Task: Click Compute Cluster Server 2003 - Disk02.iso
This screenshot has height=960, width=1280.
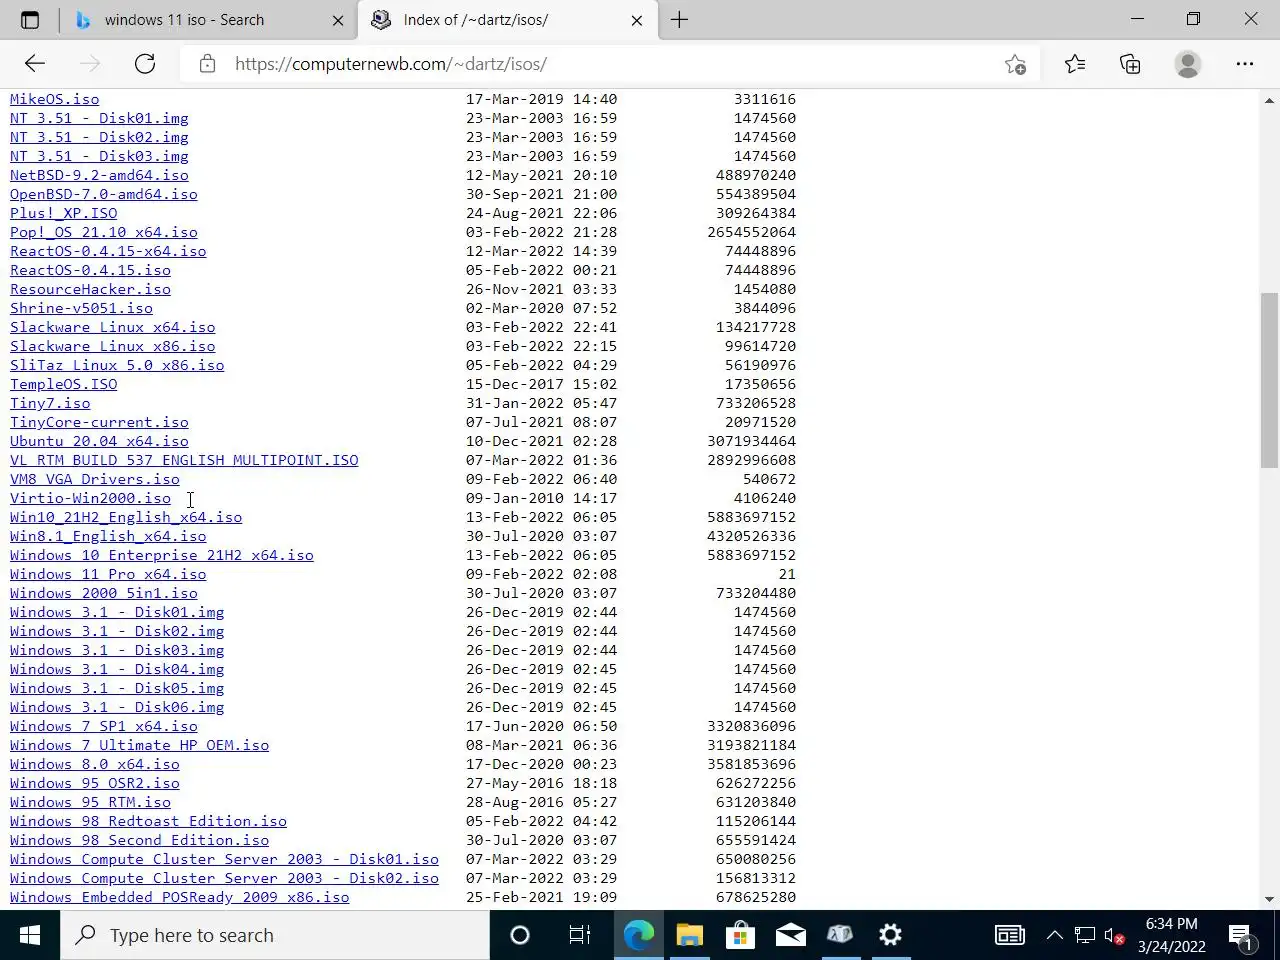Action: [224, 878]
